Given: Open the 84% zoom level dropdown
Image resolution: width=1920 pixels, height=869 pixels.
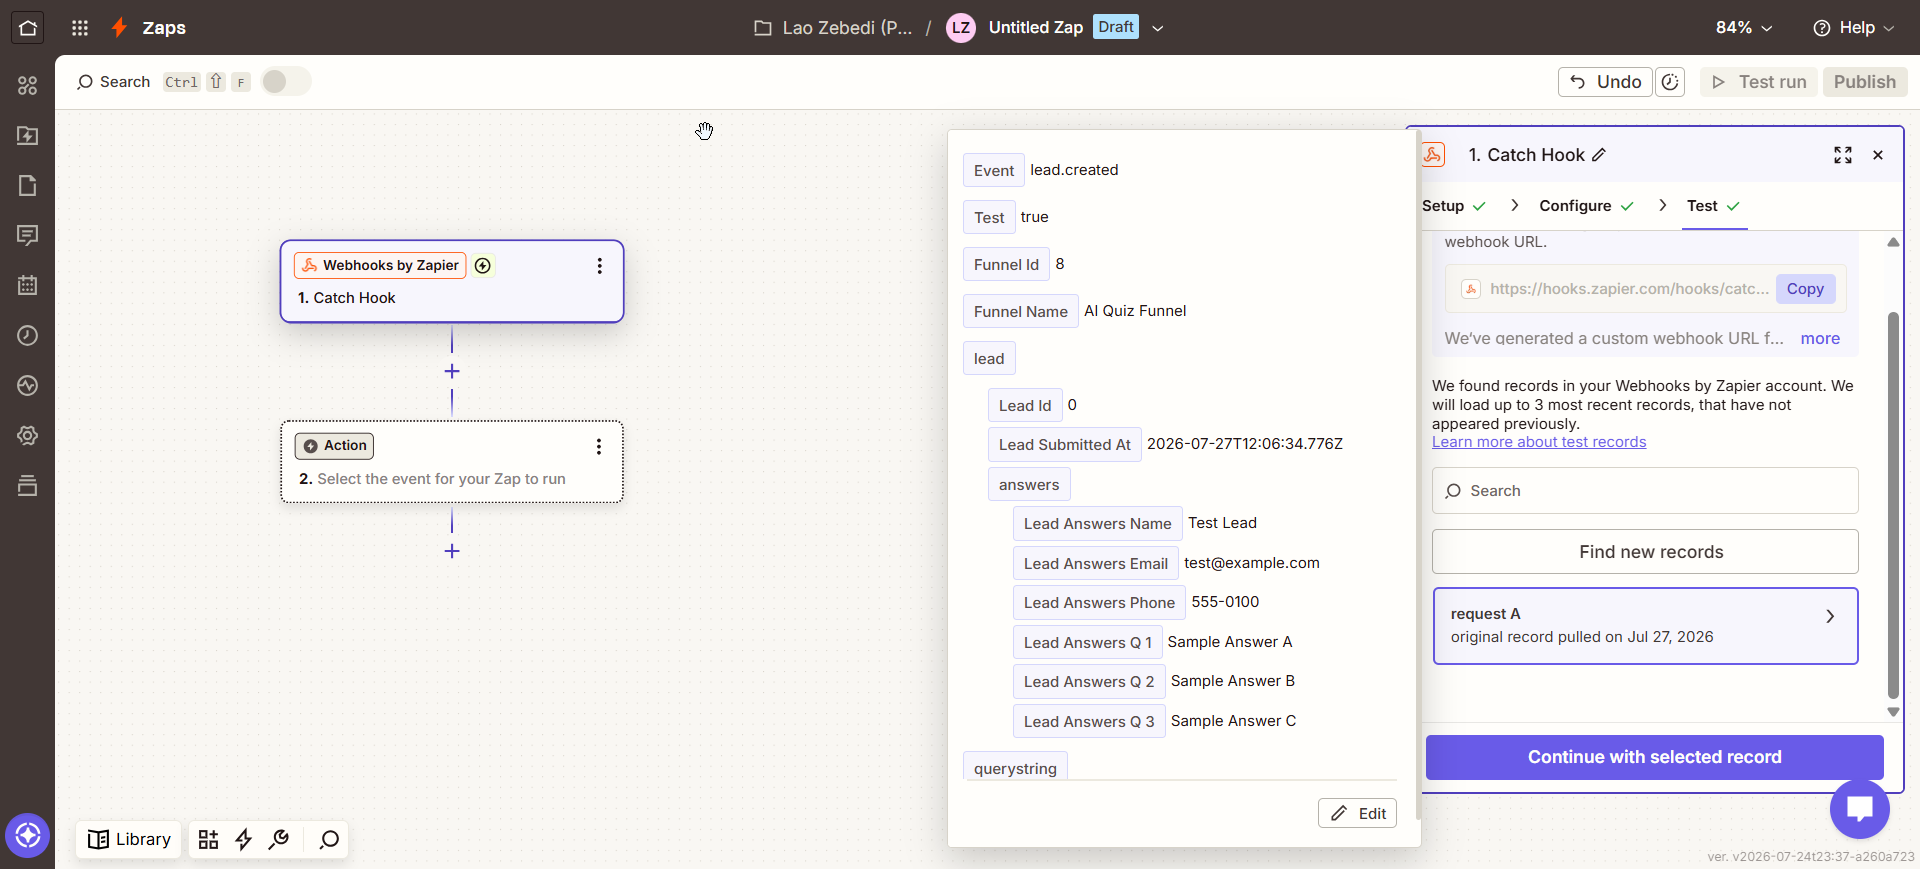Looking at the screenshot, I should pyautogui.click(x=1744, y=28).
